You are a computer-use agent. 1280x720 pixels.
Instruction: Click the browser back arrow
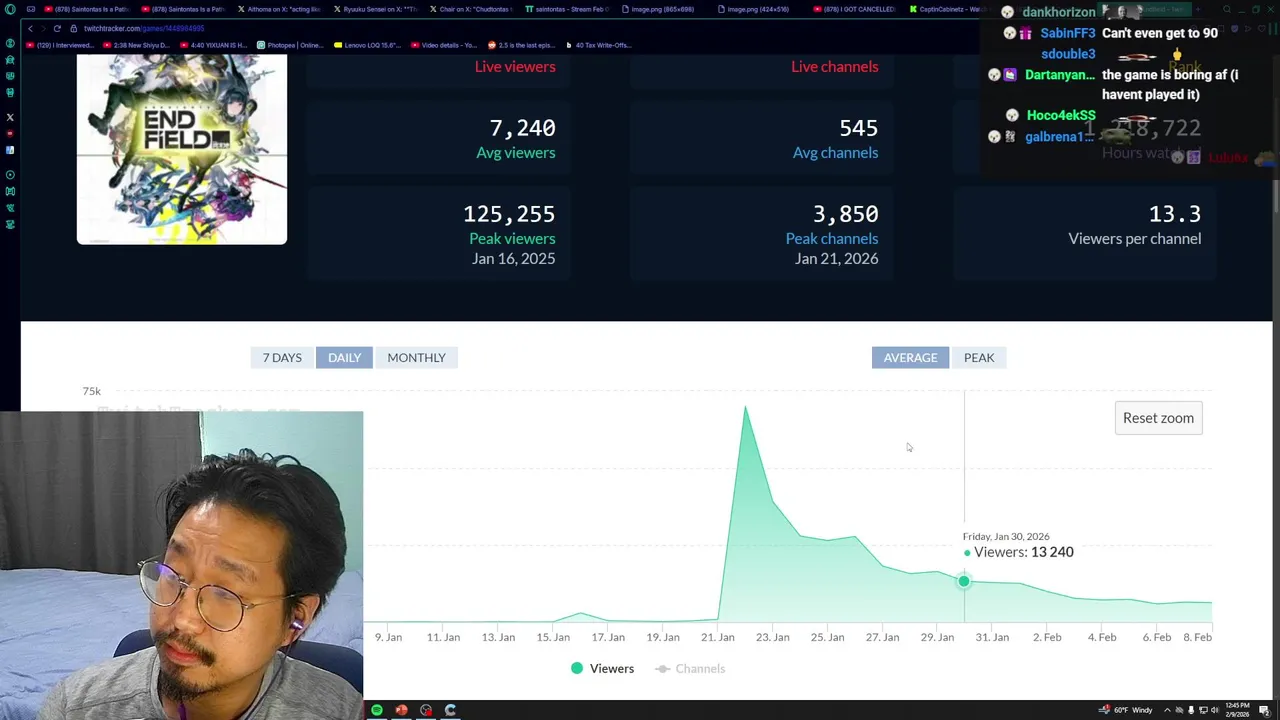pos(31,28)
